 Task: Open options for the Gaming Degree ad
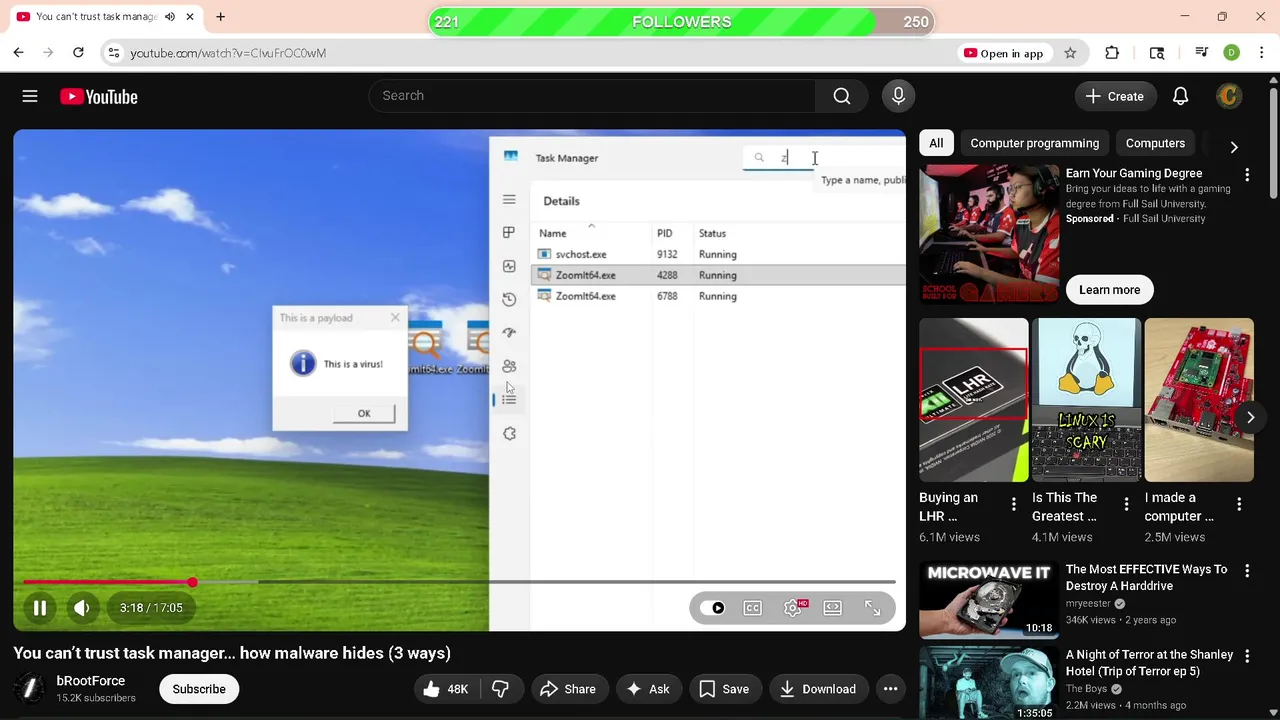[x=1247, y=176]
